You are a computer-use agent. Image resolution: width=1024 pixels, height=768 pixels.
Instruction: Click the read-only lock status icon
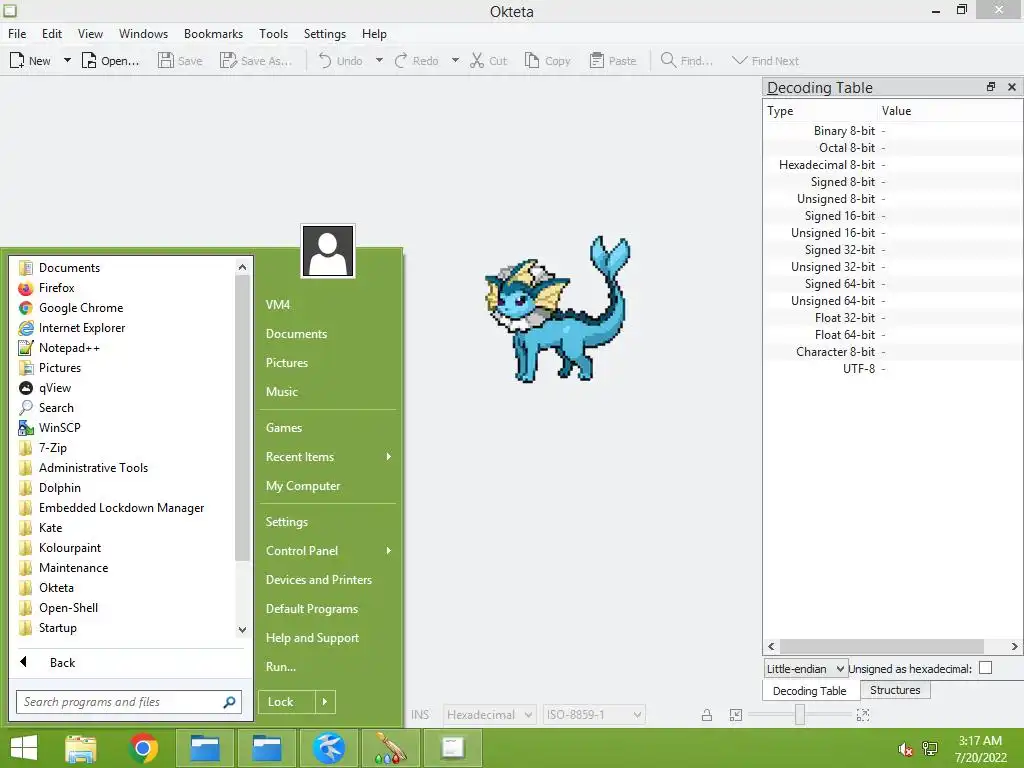[x=707, y=715]
